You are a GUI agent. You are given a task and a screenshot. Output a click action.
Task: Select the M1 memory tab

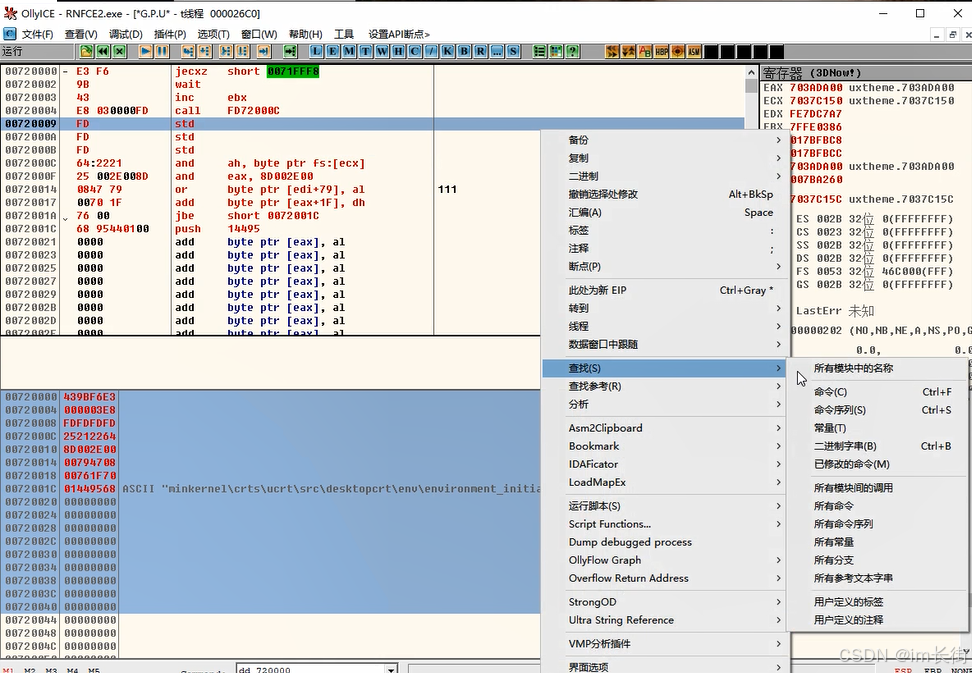[9, 670]
